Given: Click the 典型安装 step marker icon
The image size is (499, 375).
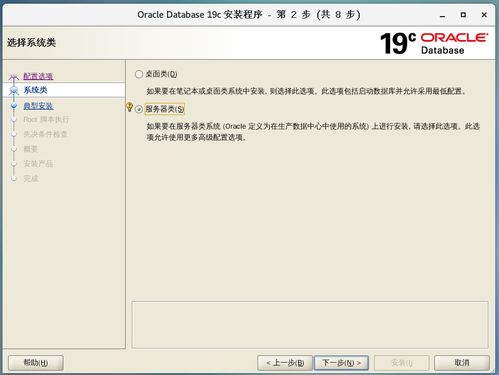Looking at the screenshot, I should pyautogui.click(x=14, y=106).
